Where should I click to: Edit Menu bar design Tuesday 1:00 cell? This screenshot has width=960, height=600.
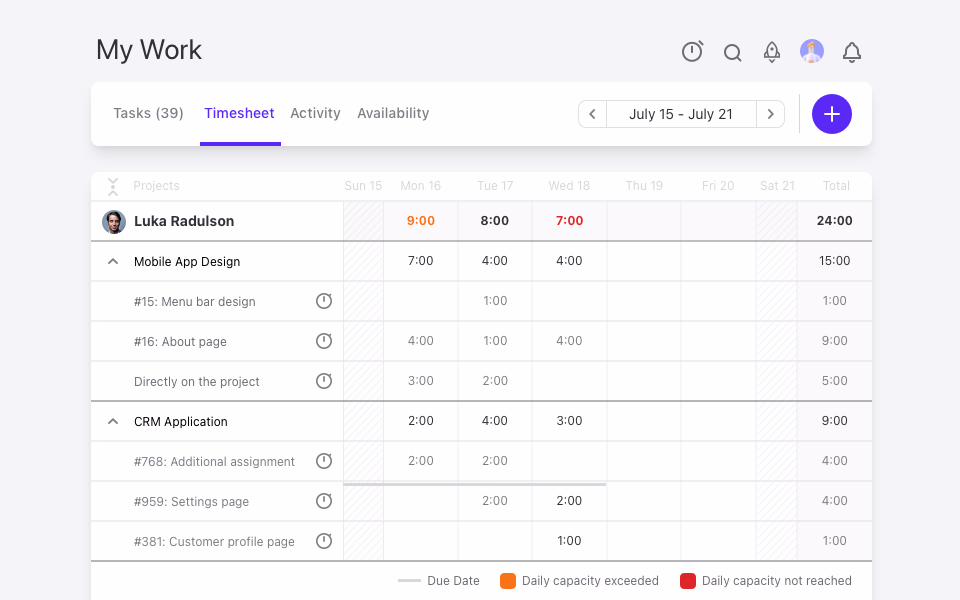pyautogui.click(x=495, y=301)
